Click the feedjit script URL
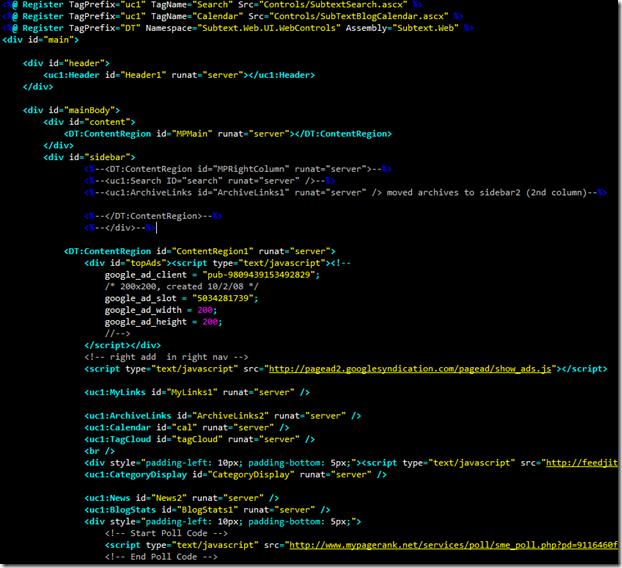This screenshot has height=568, width=622. click(x=582, y=463)
